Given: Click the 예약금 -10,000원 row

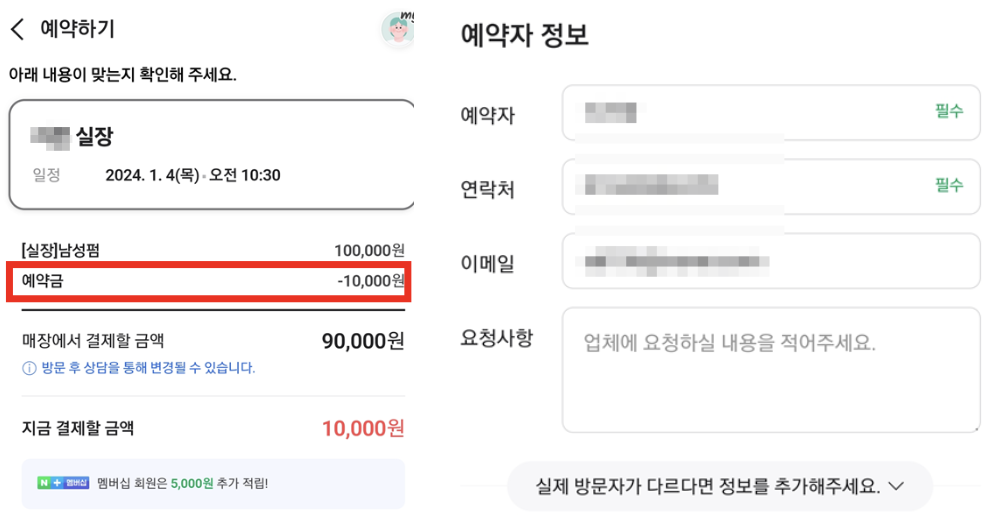Looking at the screenshot, I should 207,281.
